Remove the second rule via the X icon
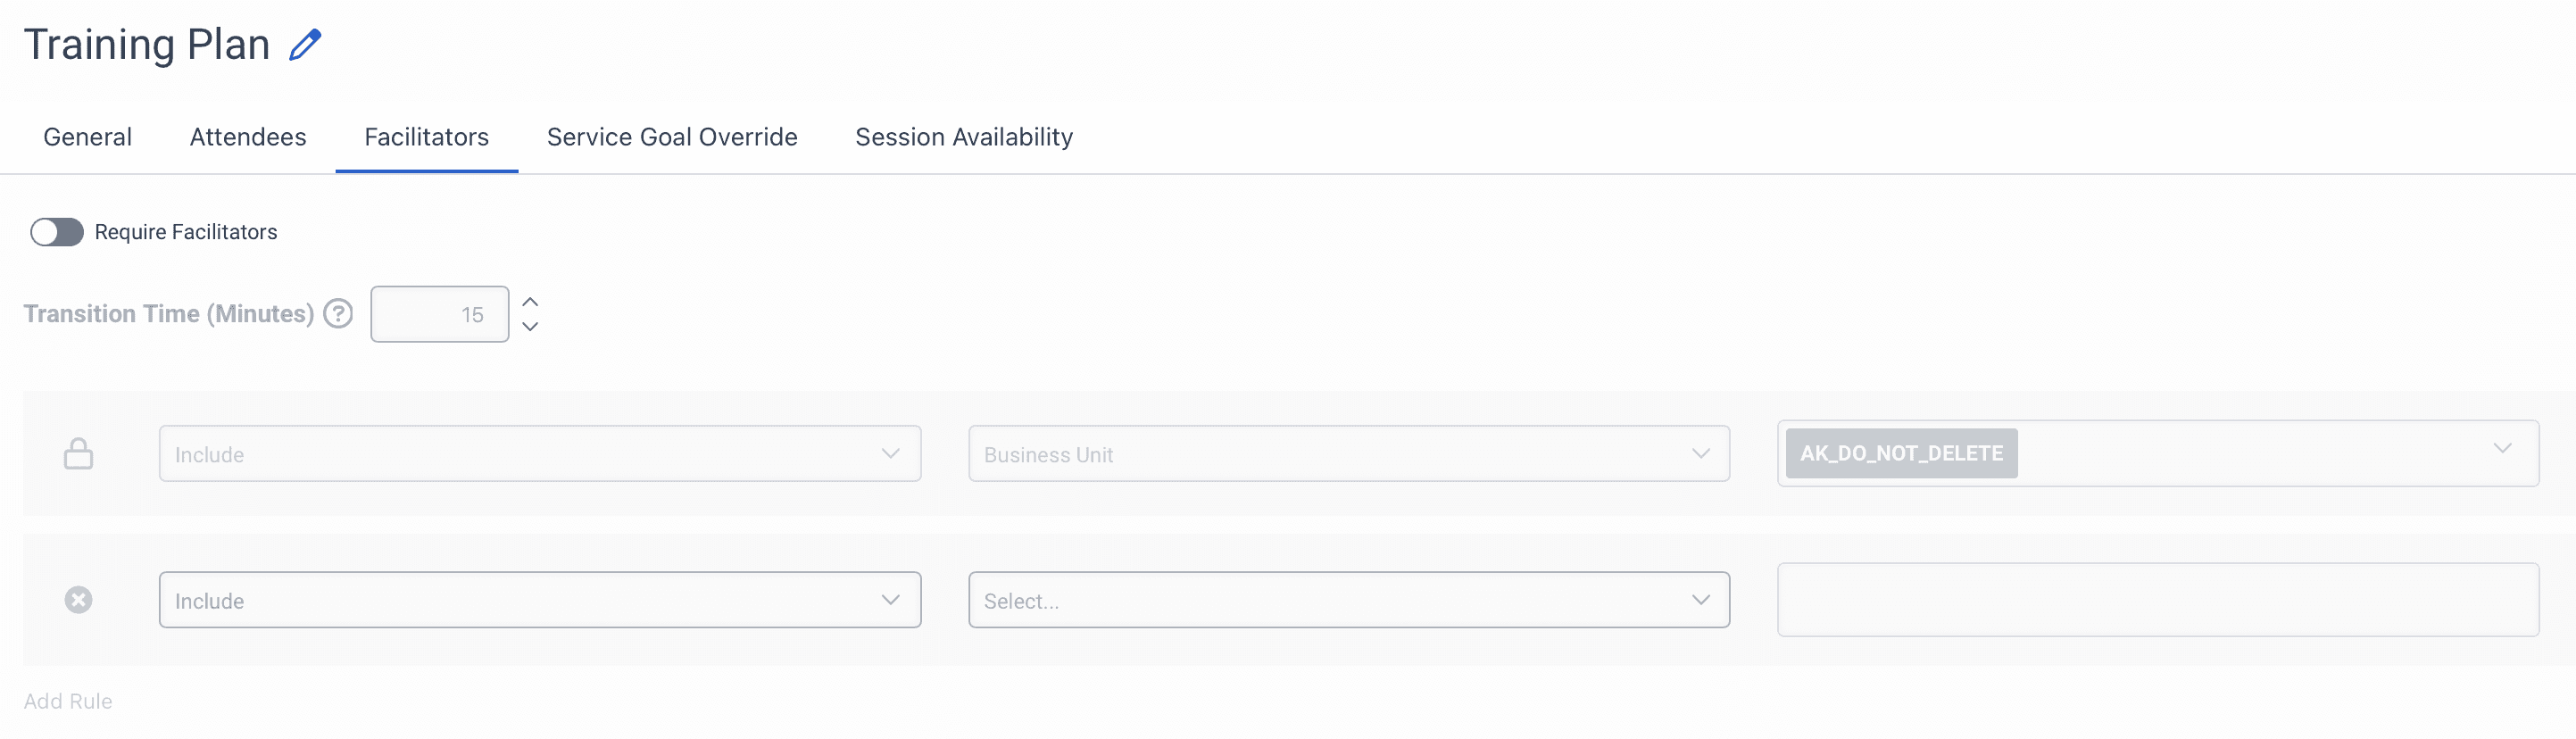The height and width of the screenshot is (739, 2576). (78, 599)
